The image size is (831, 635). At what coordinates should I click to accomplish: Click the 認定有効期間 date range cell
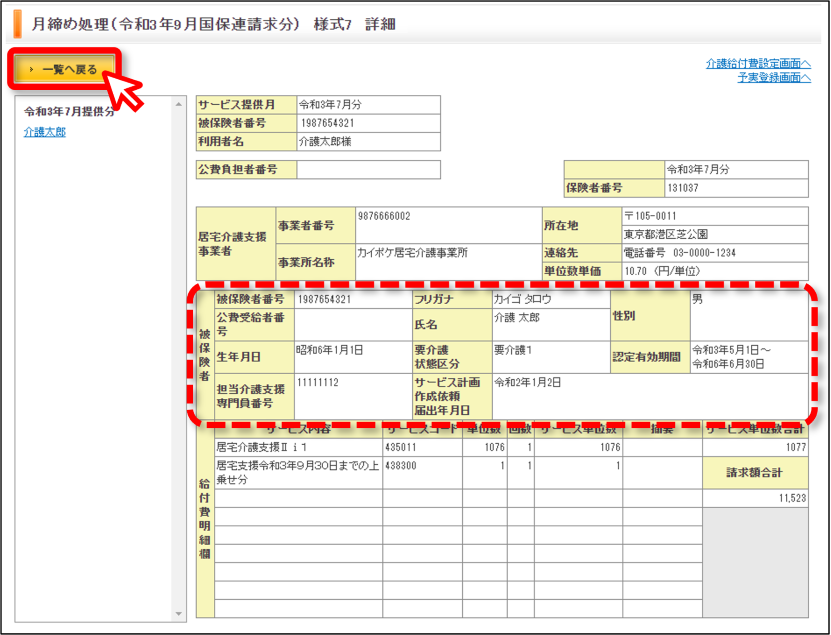tap(749, 357)
